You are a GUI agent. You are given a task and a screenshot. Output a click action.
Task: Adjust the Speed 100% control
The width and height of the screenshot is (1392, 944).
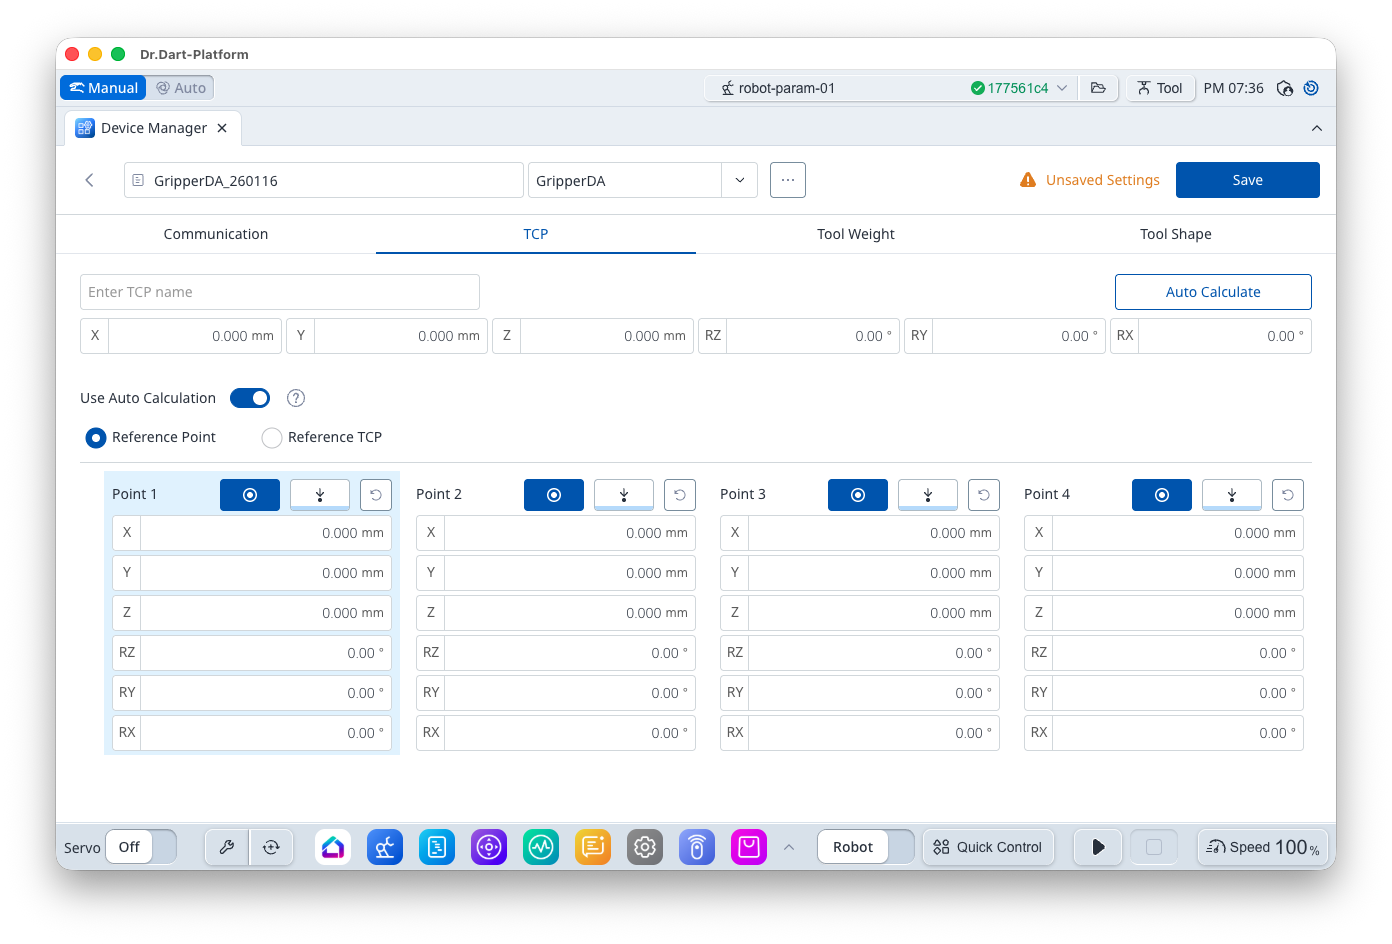tap(1263, 847)
